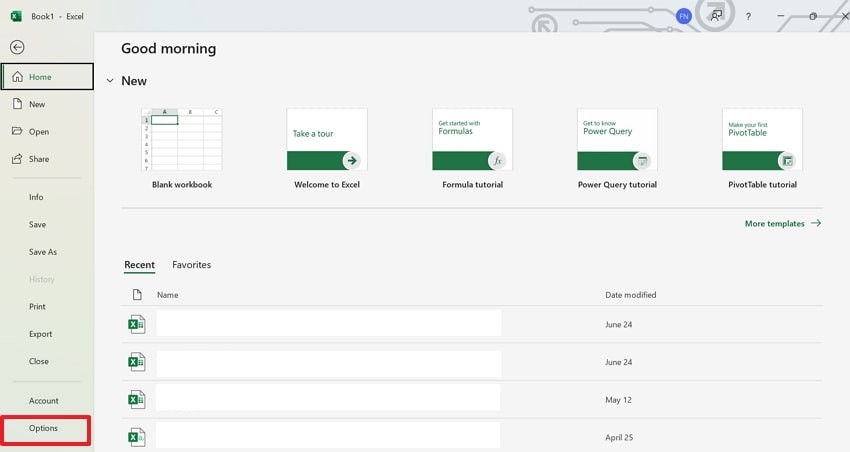Open the Welcome to Excel tour template
Viewport: 850px width, 452px height.
click(x=327, y=140)
